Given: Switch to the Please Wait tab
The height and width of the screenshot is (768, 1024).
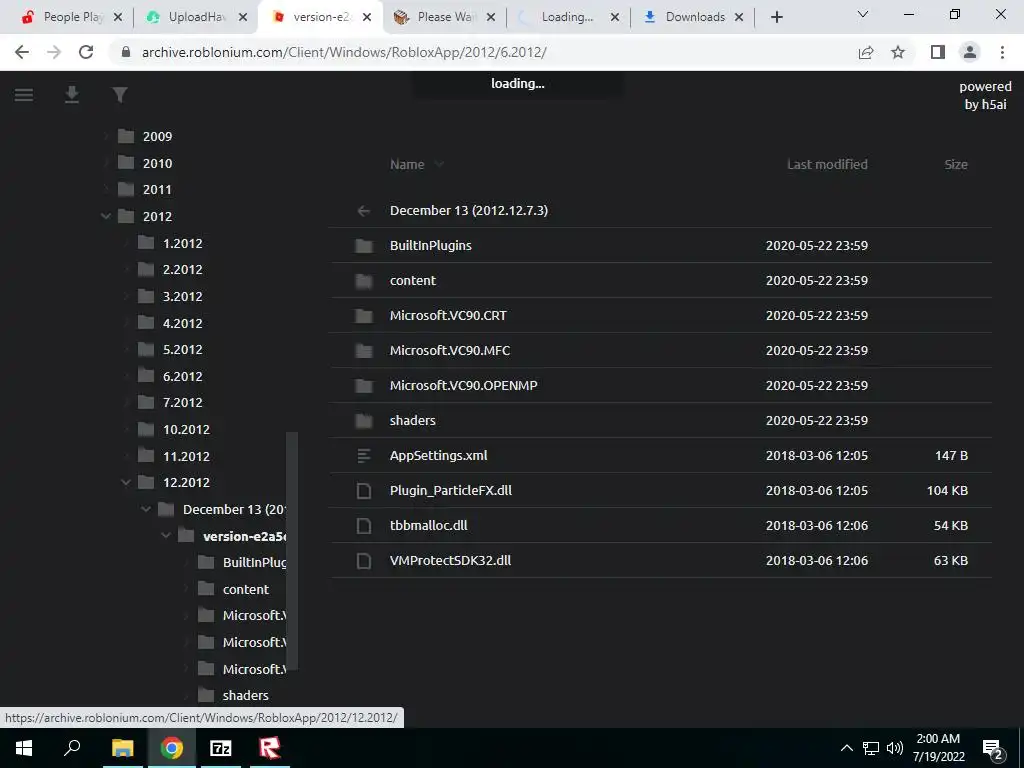Looking at the screenshot, I should point(446,17).
